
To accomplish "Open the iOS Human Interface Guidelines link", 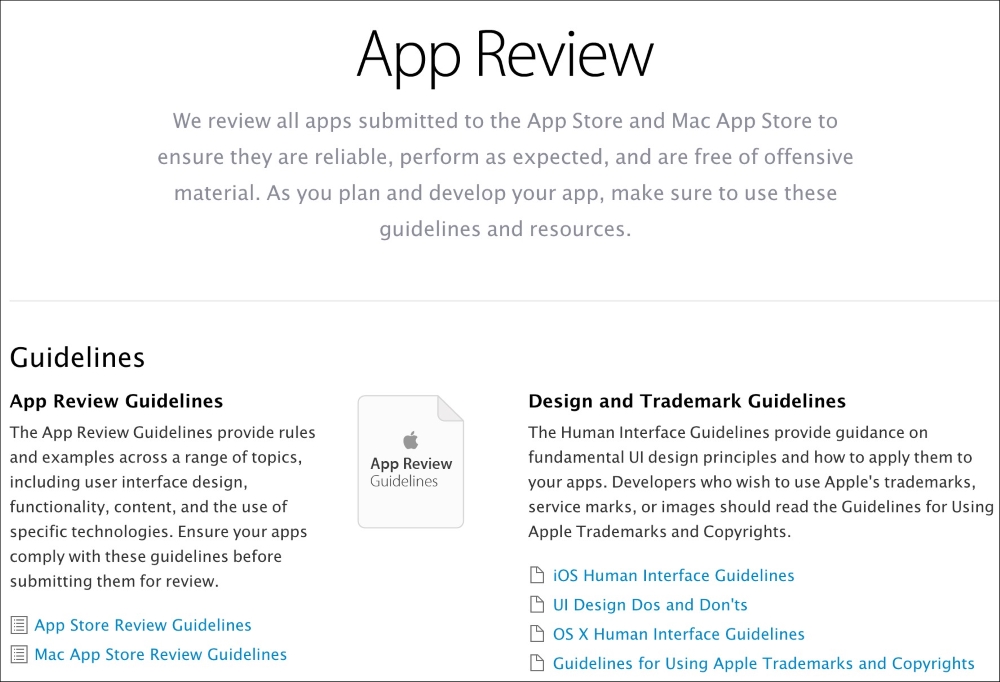I will click(673, 575).
